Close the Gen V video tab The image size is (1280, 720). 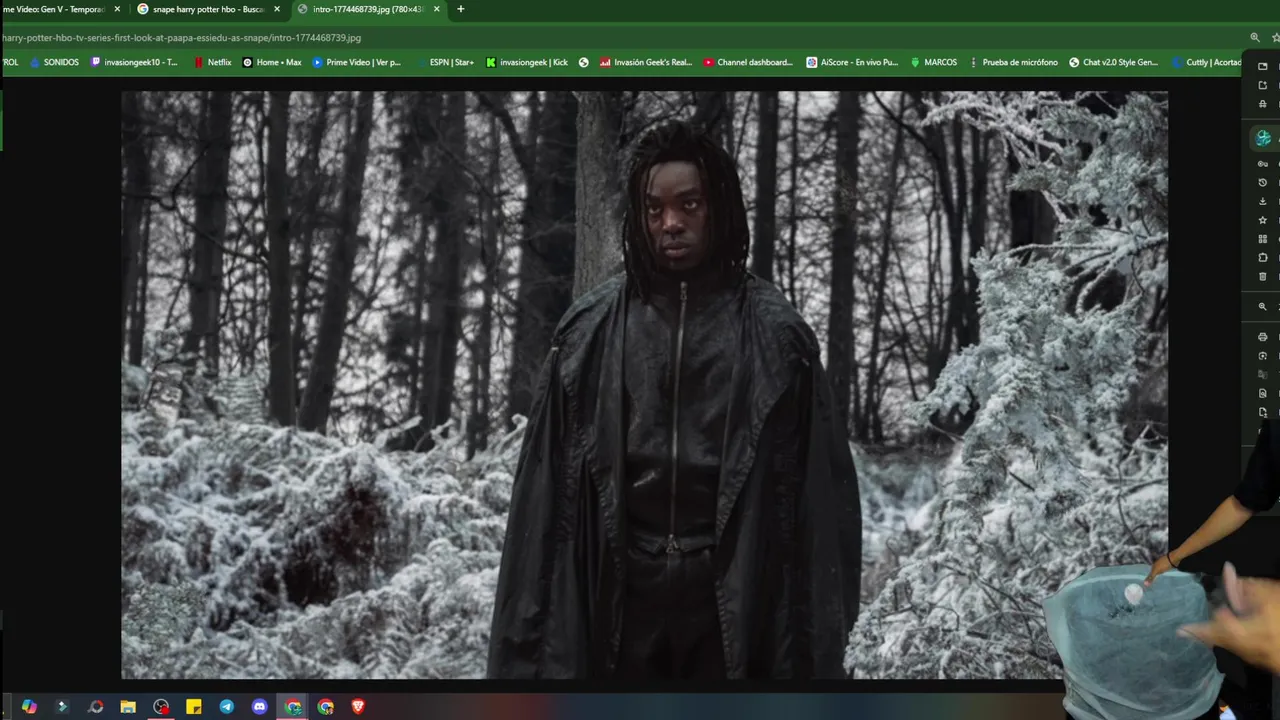117,9
